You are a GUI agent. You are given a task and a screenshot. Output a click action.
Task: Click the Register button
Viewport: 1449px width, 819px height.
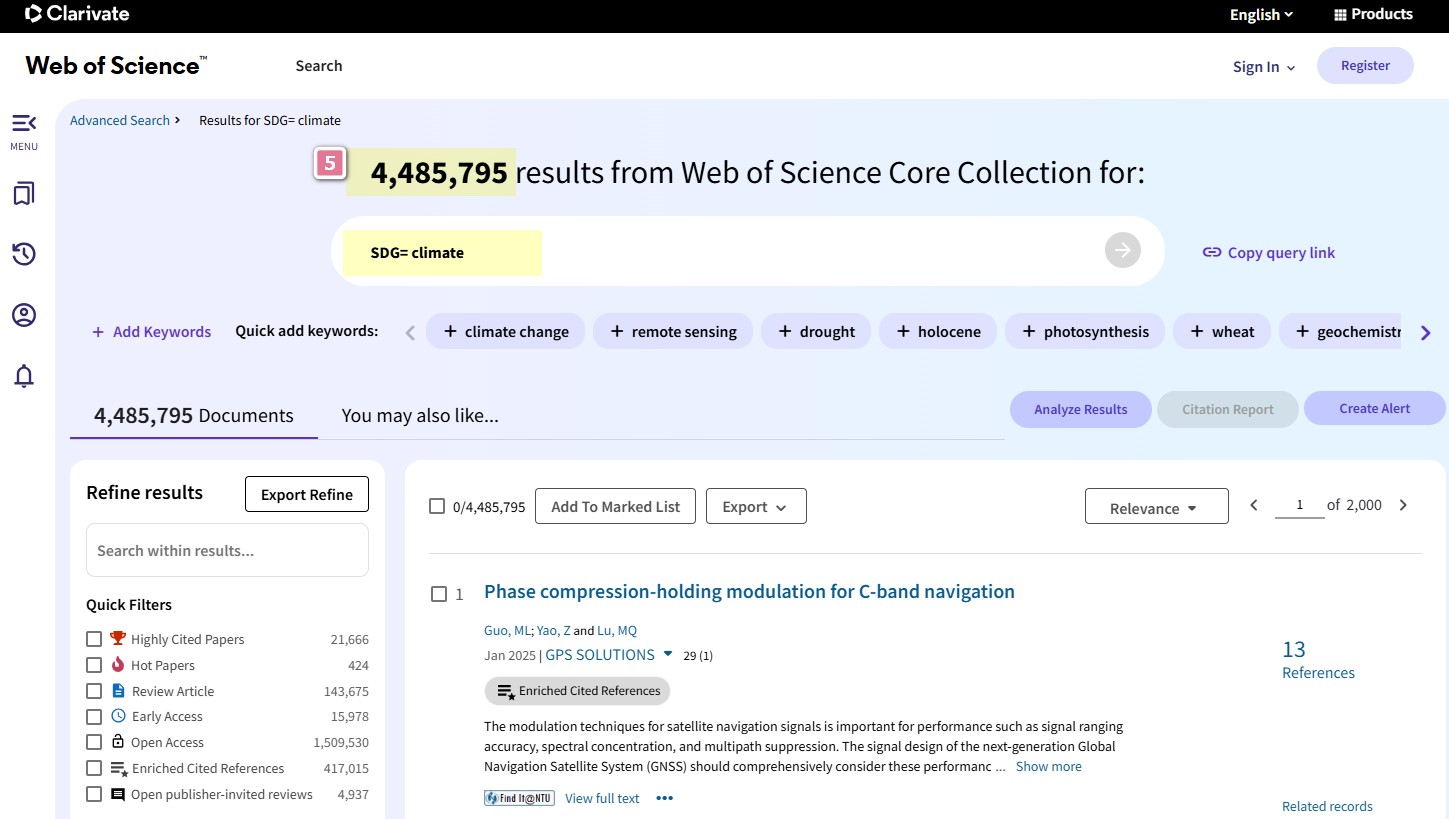(1365, 65)
